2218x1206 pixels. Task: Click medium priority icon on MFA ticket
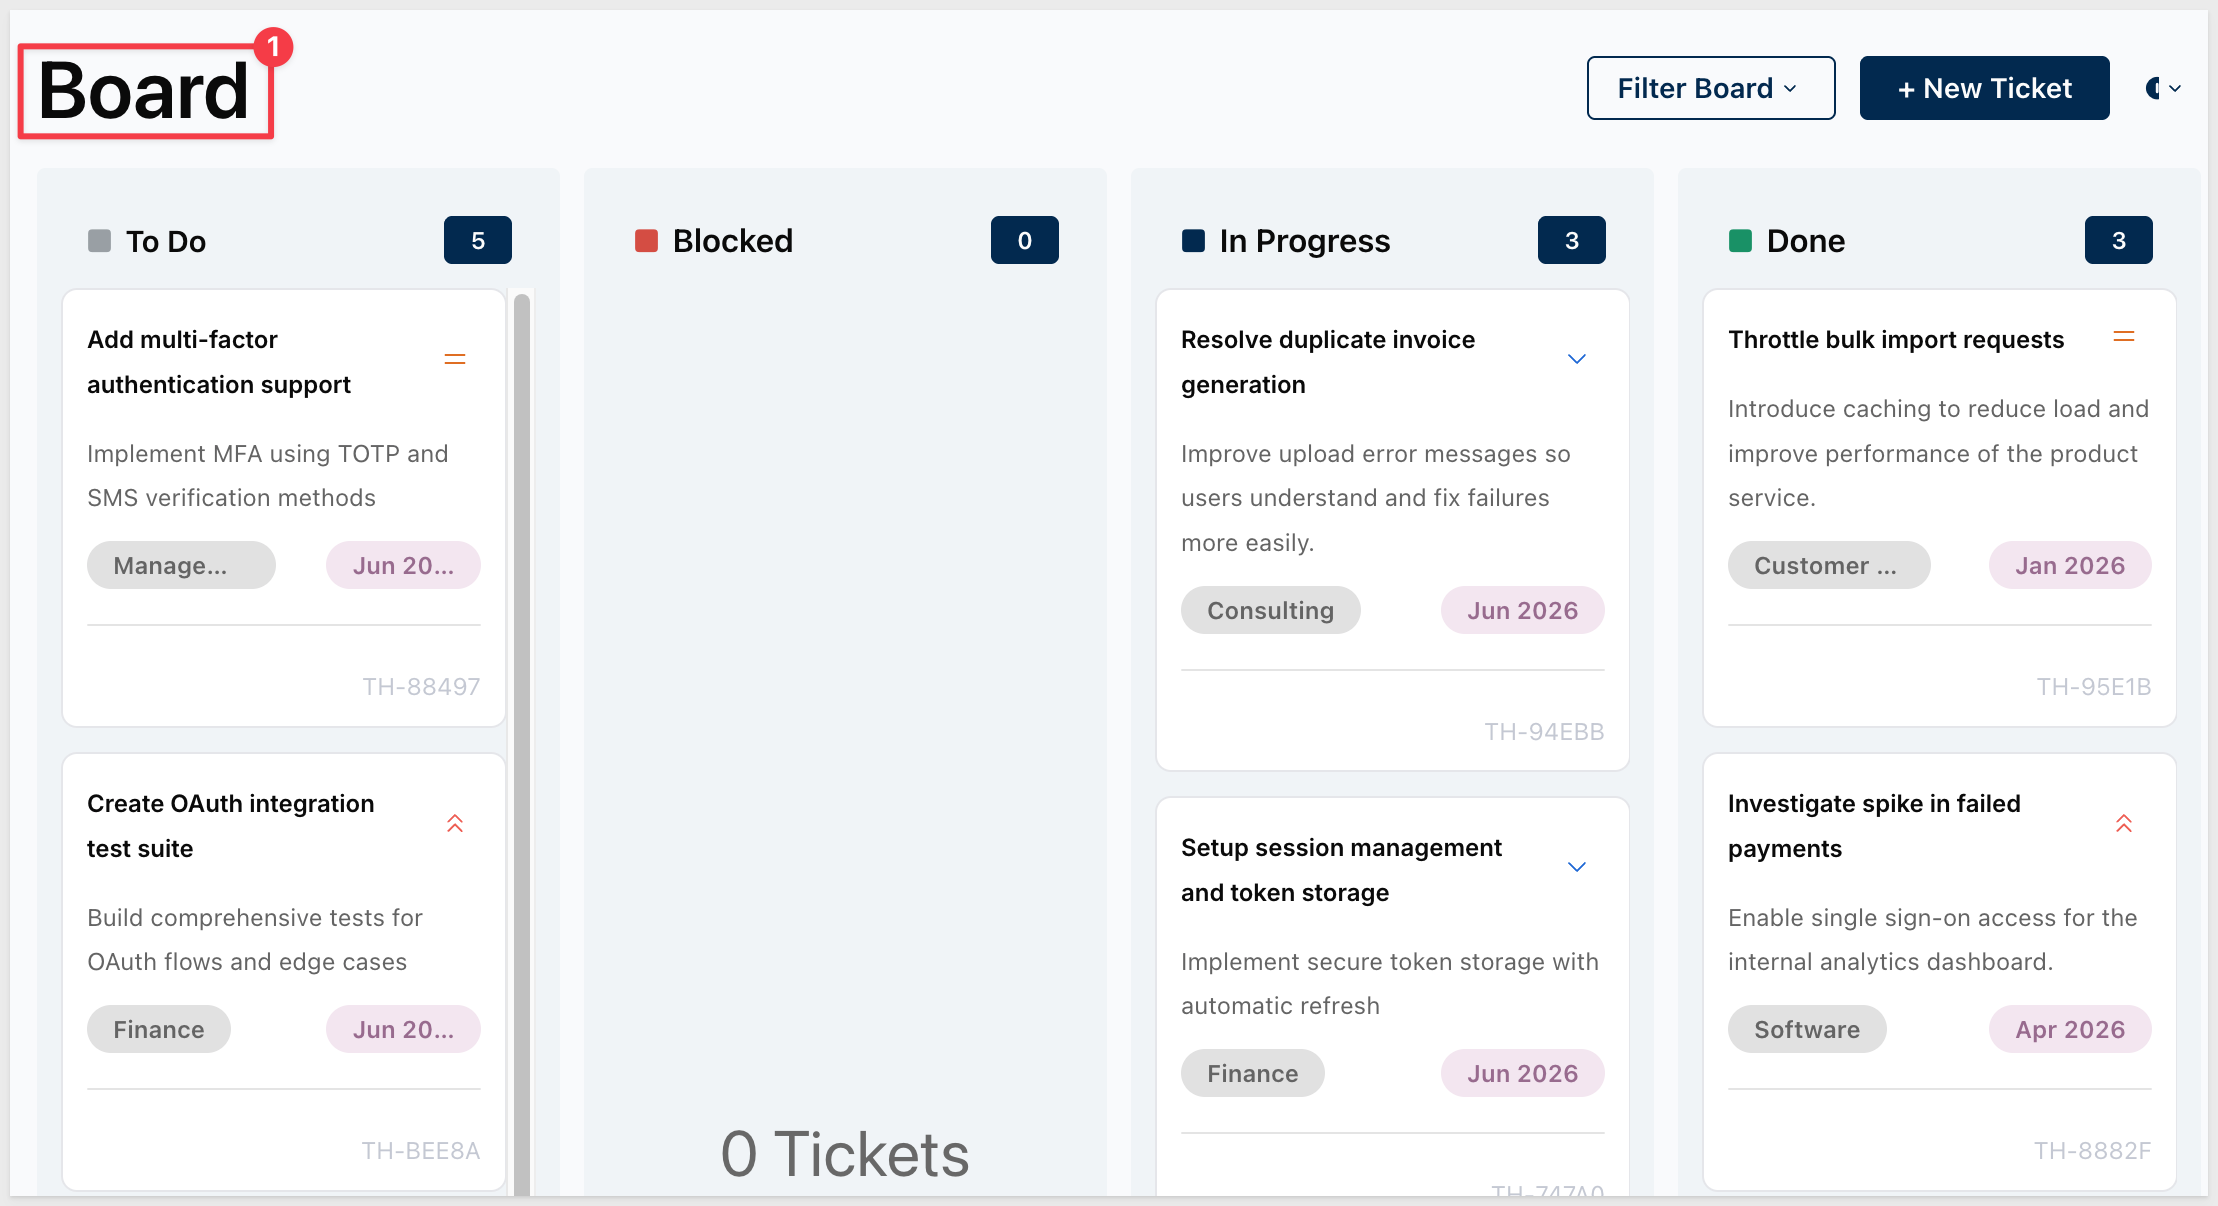click(455, 359)
